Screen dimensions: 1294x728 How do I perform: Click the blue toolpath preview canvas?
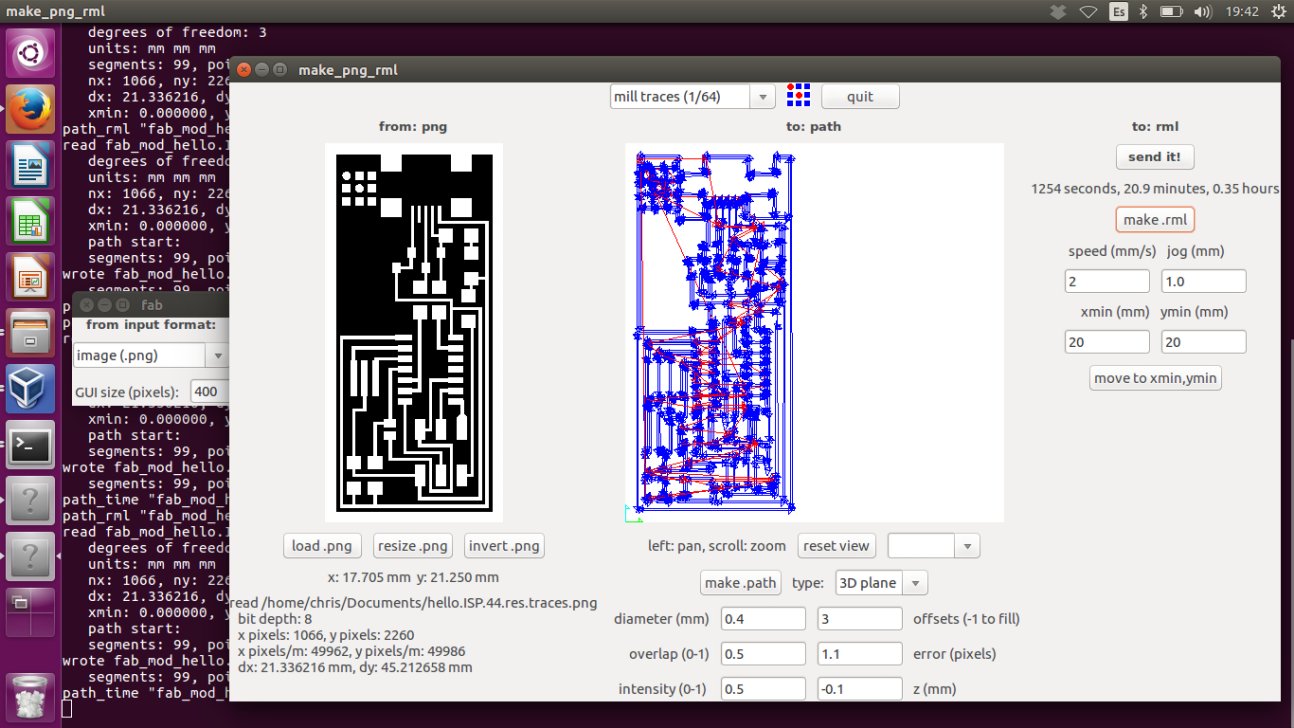tap(814, 333)
